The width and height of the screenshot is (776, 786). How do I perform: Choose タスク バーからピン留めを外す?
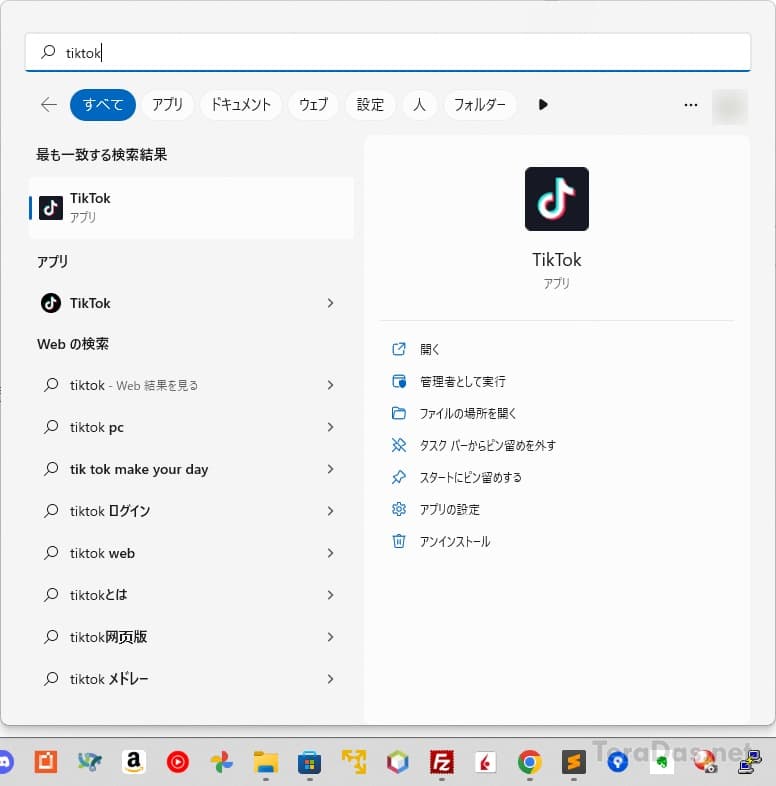(x=488, y=446)
